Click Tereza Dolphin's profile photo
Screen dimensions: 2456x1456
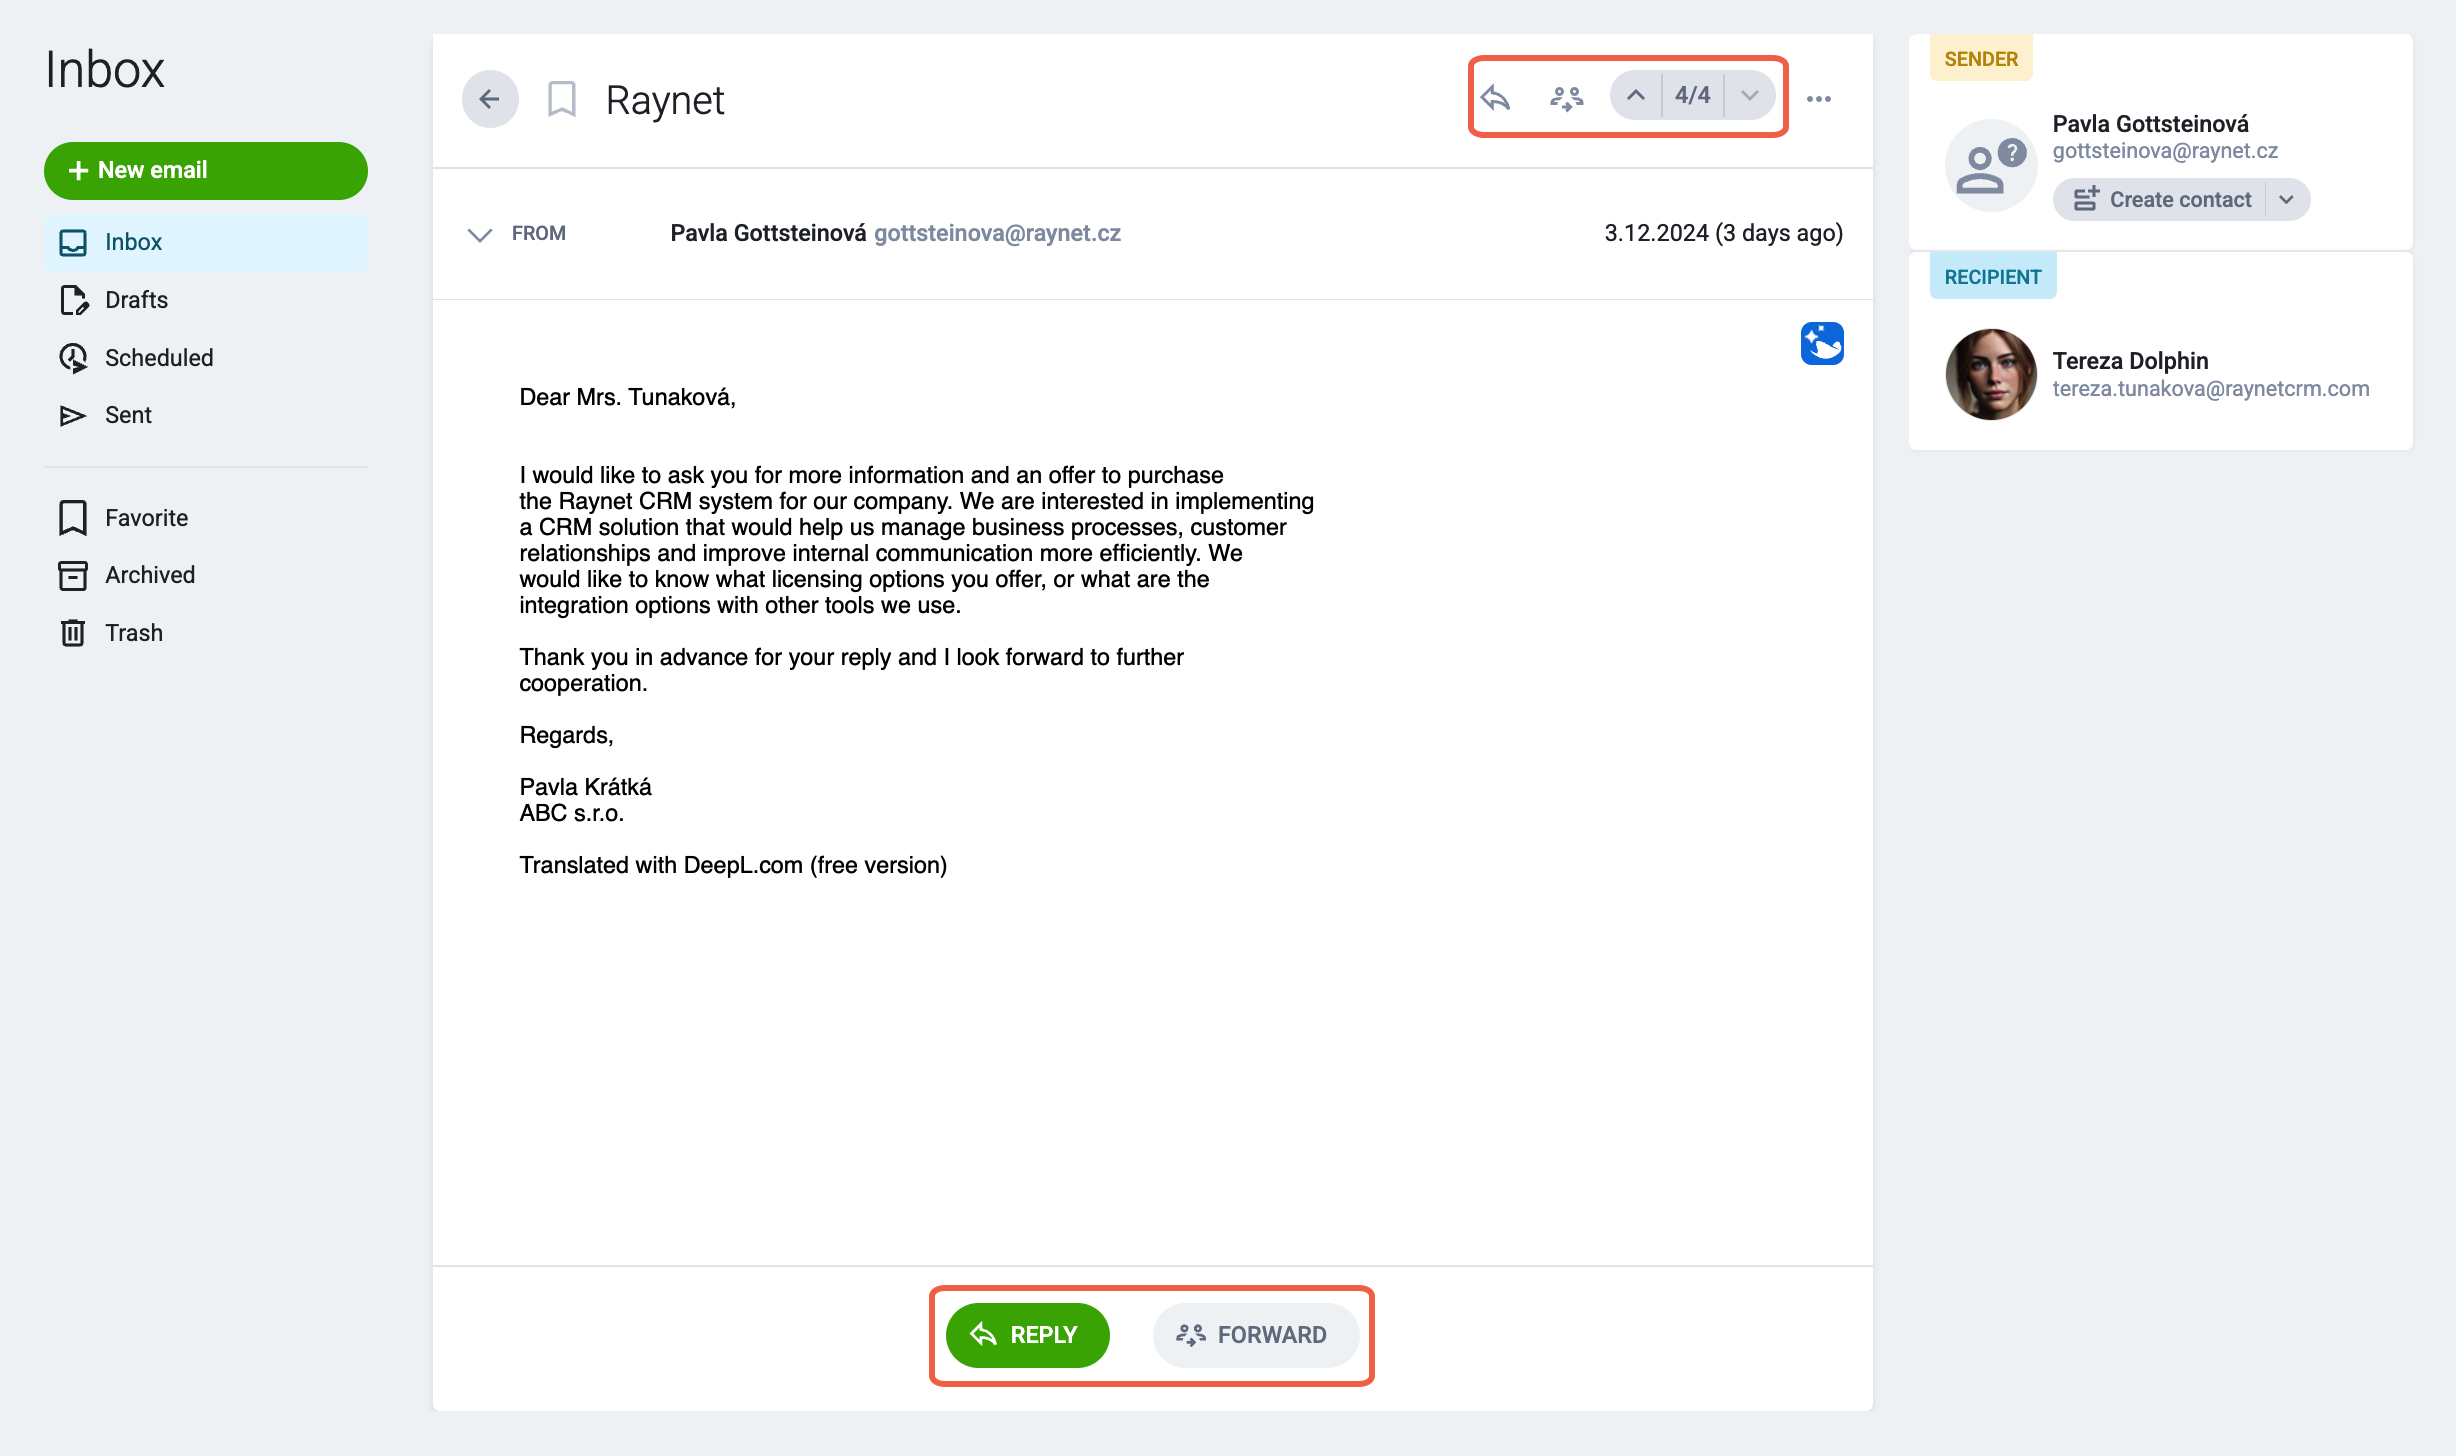1990,374
